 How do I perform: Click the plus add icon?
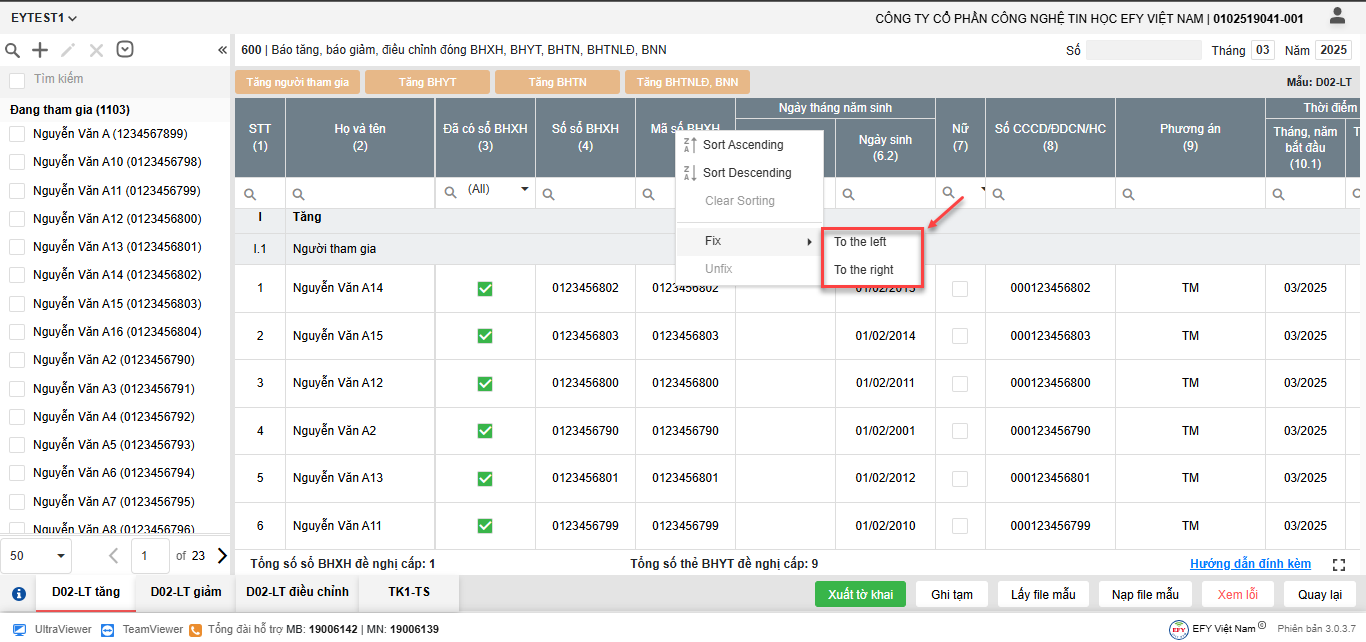pos(40,50)
